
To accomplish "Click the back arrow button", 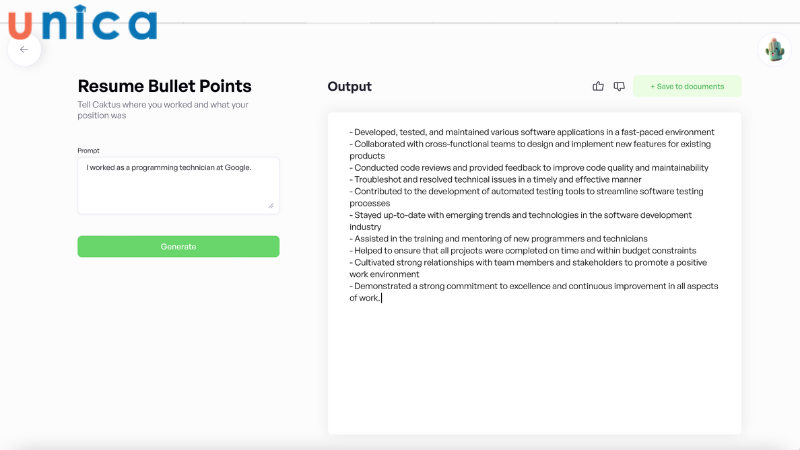I will tap(24, 49).
